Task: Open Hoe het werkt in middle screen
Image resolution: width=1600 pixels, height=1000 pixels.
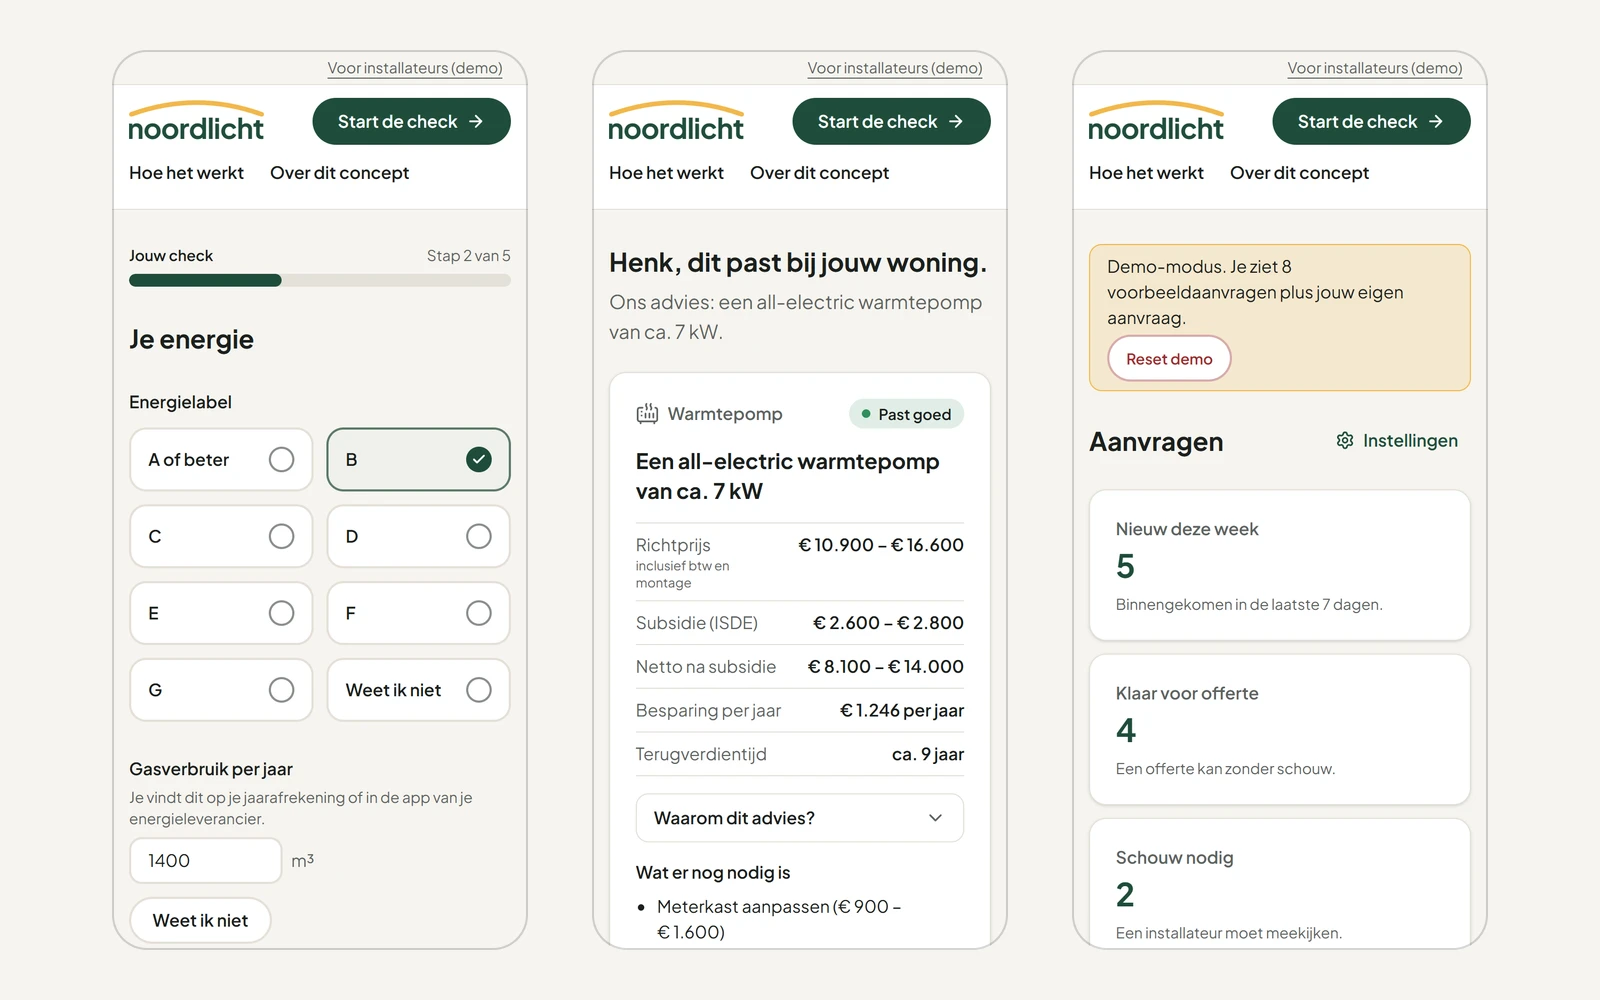Action: [x=666, y=173]
